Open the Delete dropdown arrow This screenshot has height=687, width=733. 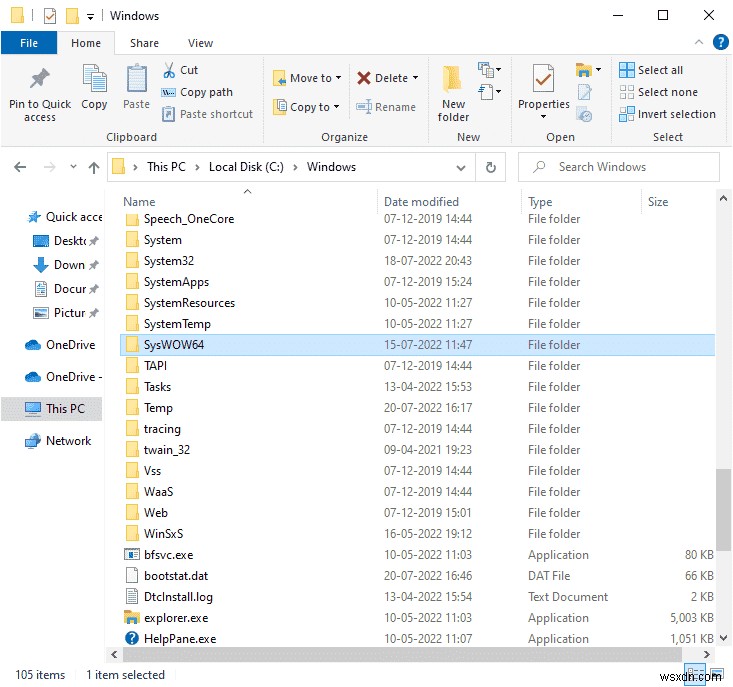[415, 78]
